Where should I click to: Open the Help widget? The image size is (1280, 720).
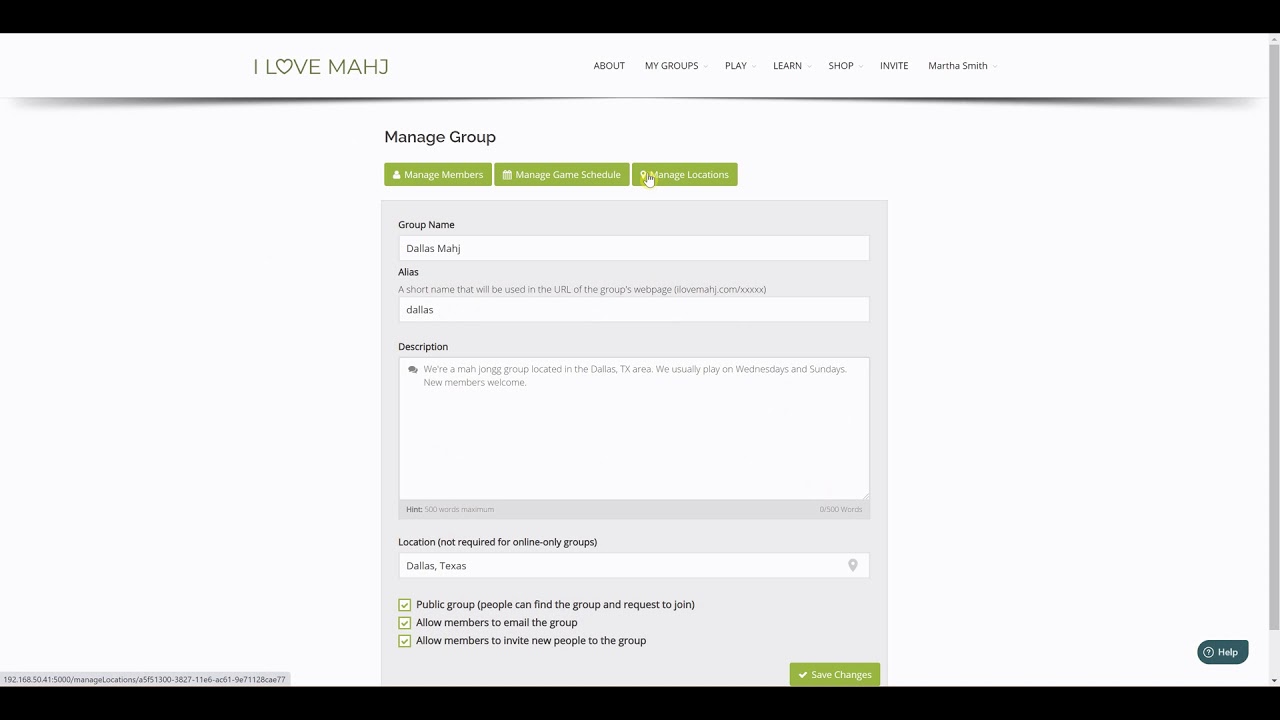coord(1222,652)
